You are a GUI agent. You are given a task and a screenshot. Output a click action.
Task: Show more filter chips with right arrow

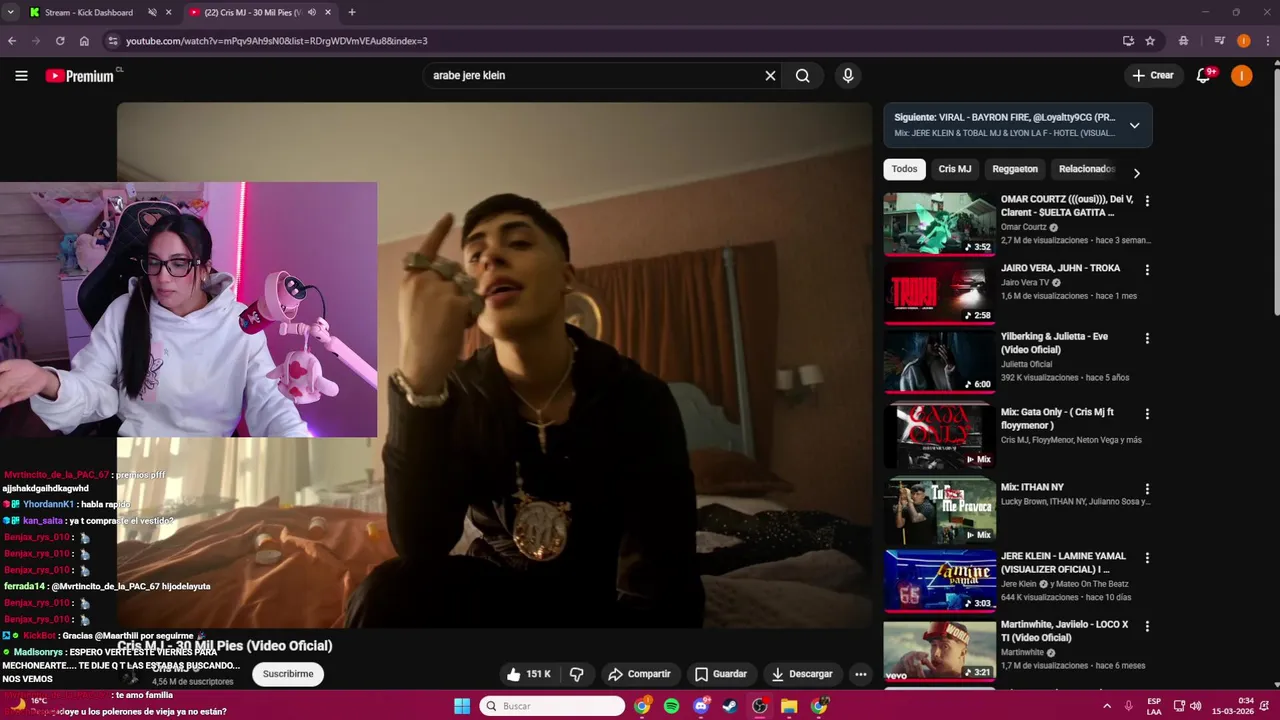[x=1136, y=173]
